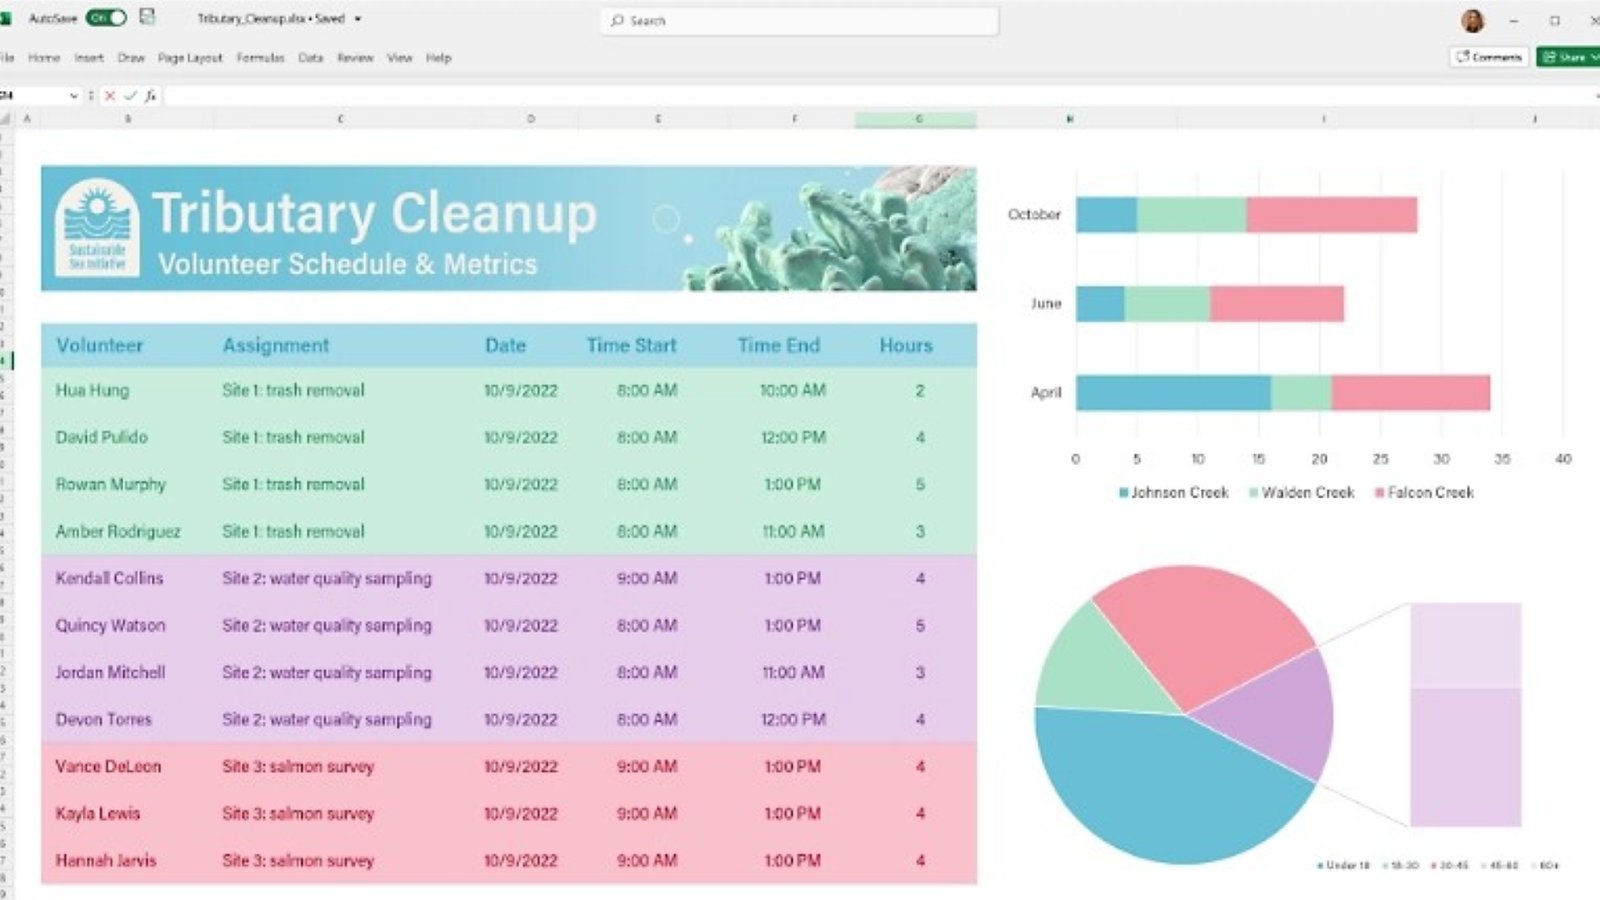Click the Save icon in title bar
1600x900 pixels.
pyautogui.click(x=147, y=17)
